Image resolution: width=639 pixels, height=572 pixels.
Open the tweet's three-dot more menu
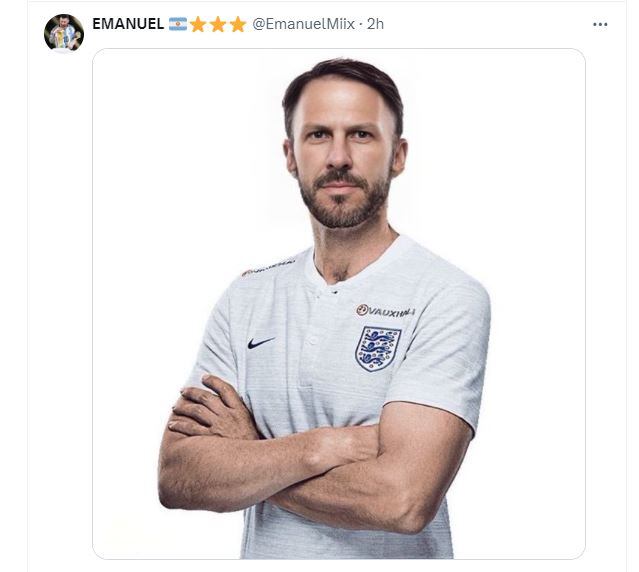[600, 24]
